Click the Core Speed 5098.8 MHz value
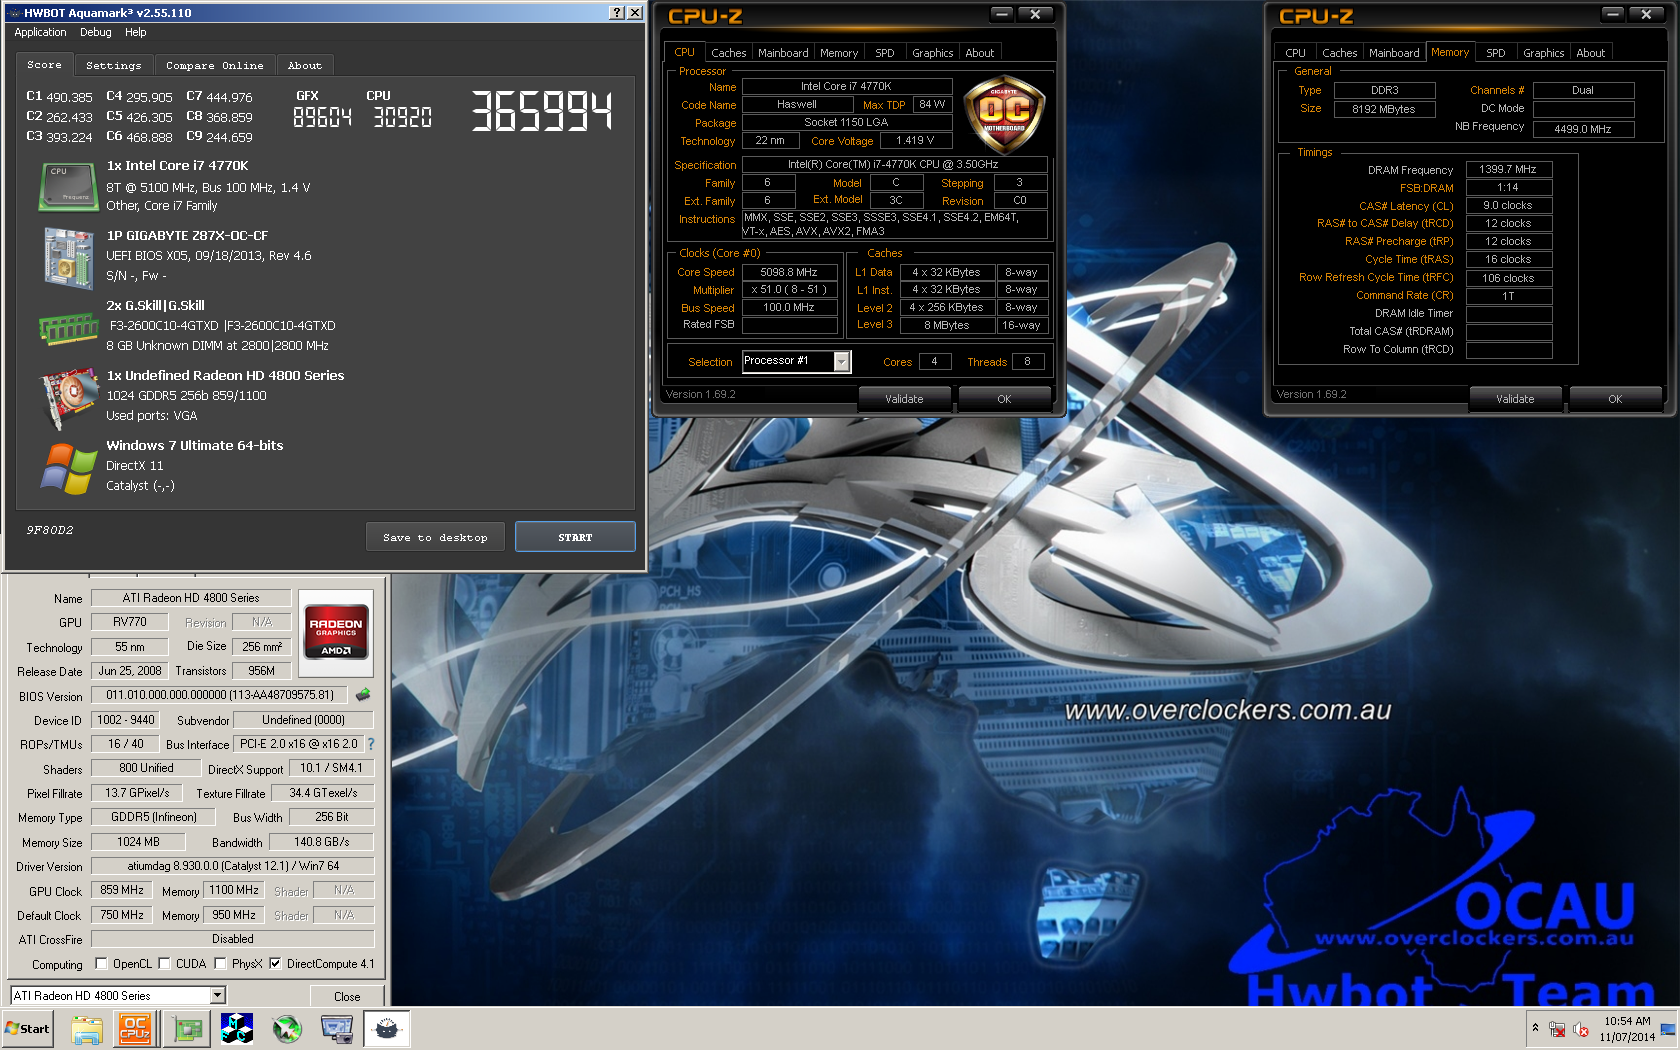Viewport: 1680px width, 1050px height. pyautogui.click(x=789, y=272)
